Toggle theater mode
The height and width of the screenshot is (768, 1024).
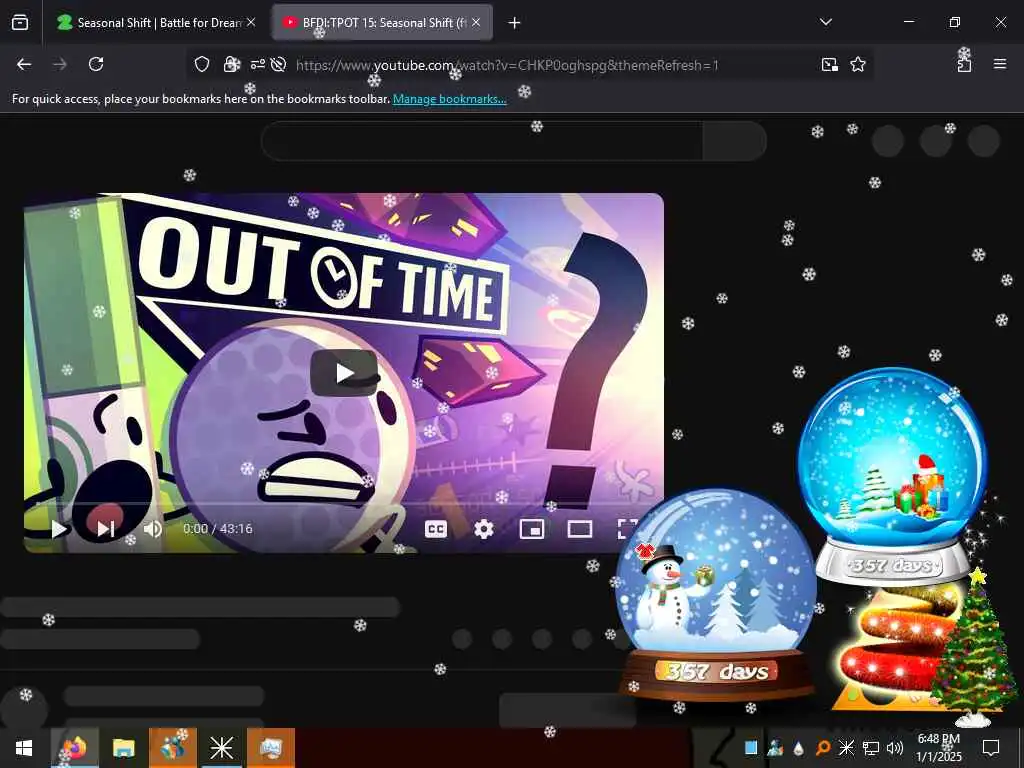(x=579, y=529)
